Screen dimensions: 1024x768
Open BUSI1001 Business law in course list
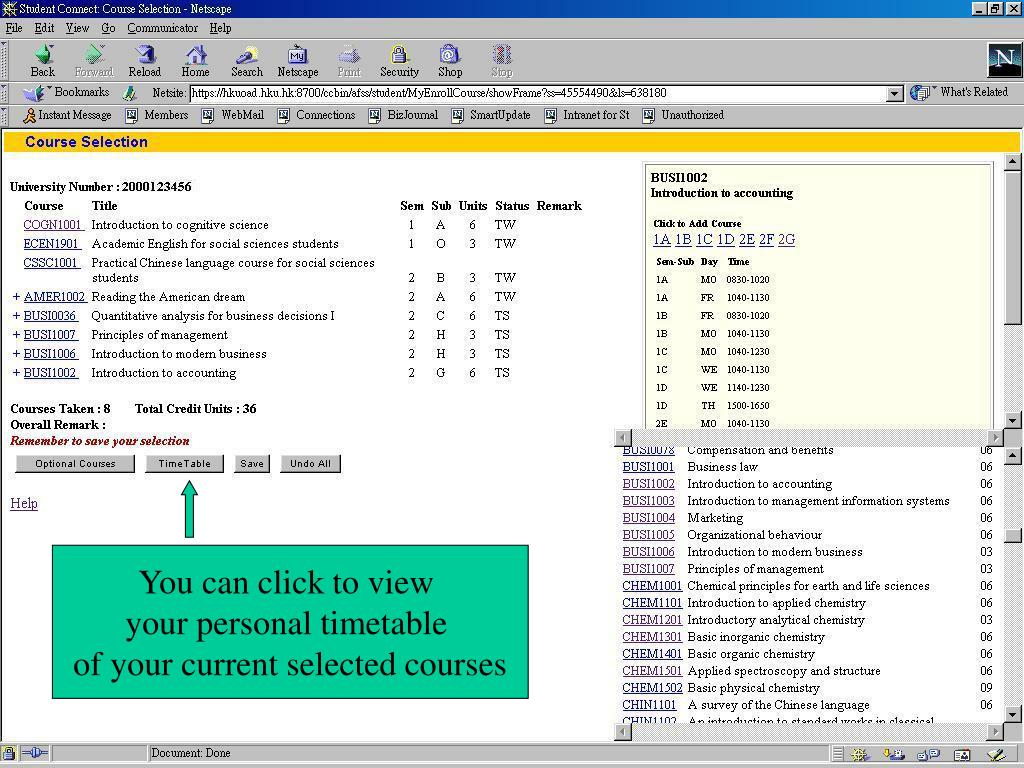[x=648, y=467]
